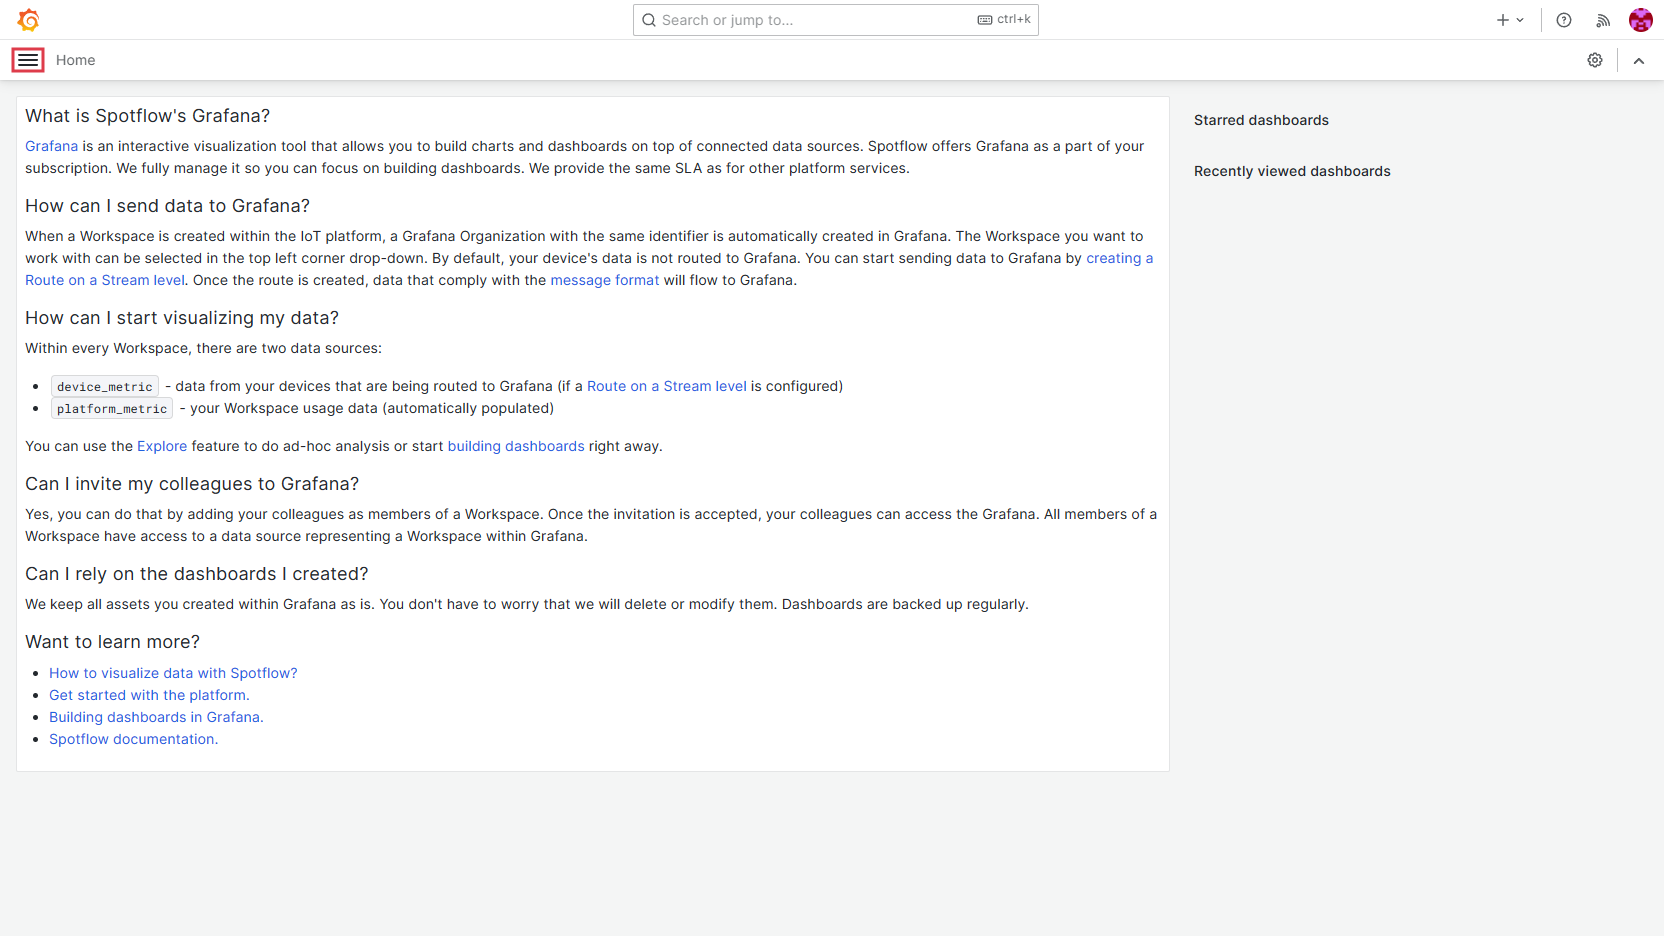Click 'Can I invite my colleagues' heading
Image resolution: width=1664 pixels, height=936 pixels.
pos(192,484)
